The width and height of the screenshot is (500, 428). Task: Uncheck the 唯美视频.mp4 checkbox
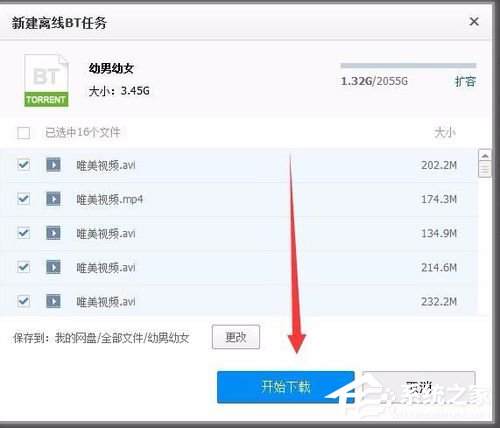[x=23, y=199]
